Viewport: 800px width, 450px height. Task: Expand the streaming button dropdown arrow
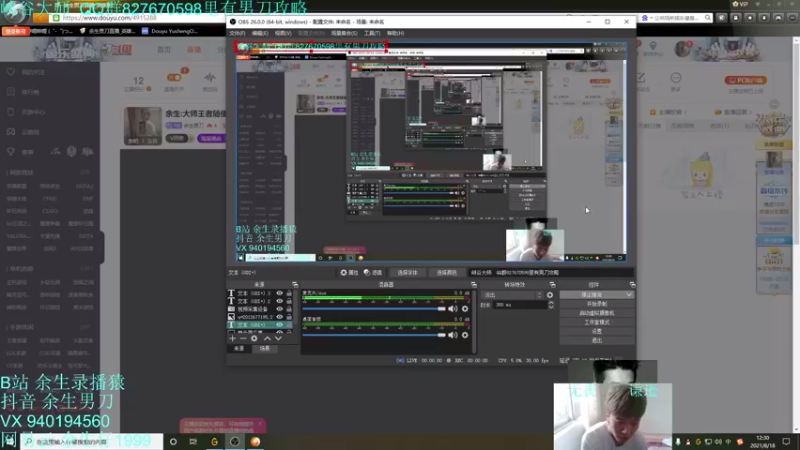pyautogui.click(x=630, y=295)
